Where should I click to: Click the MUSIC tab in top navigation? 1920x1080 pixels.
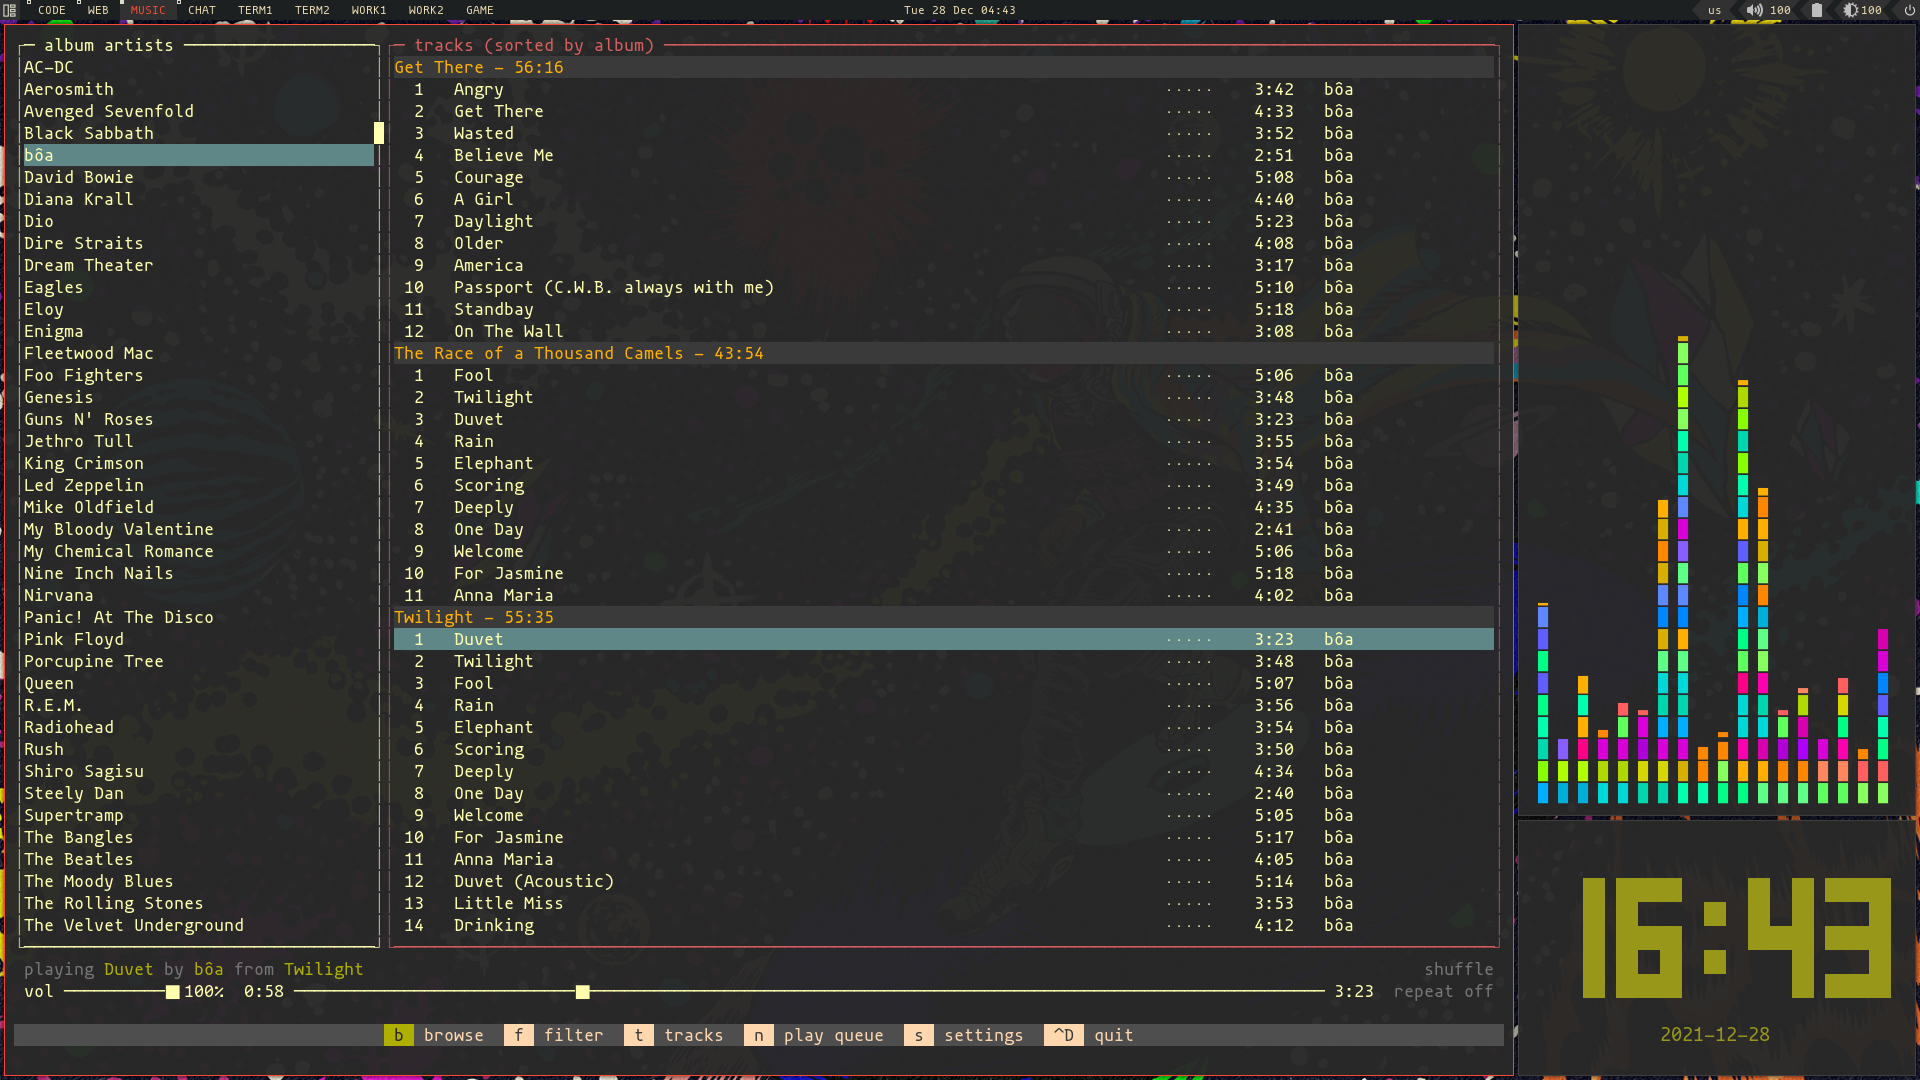pos(146,11)
